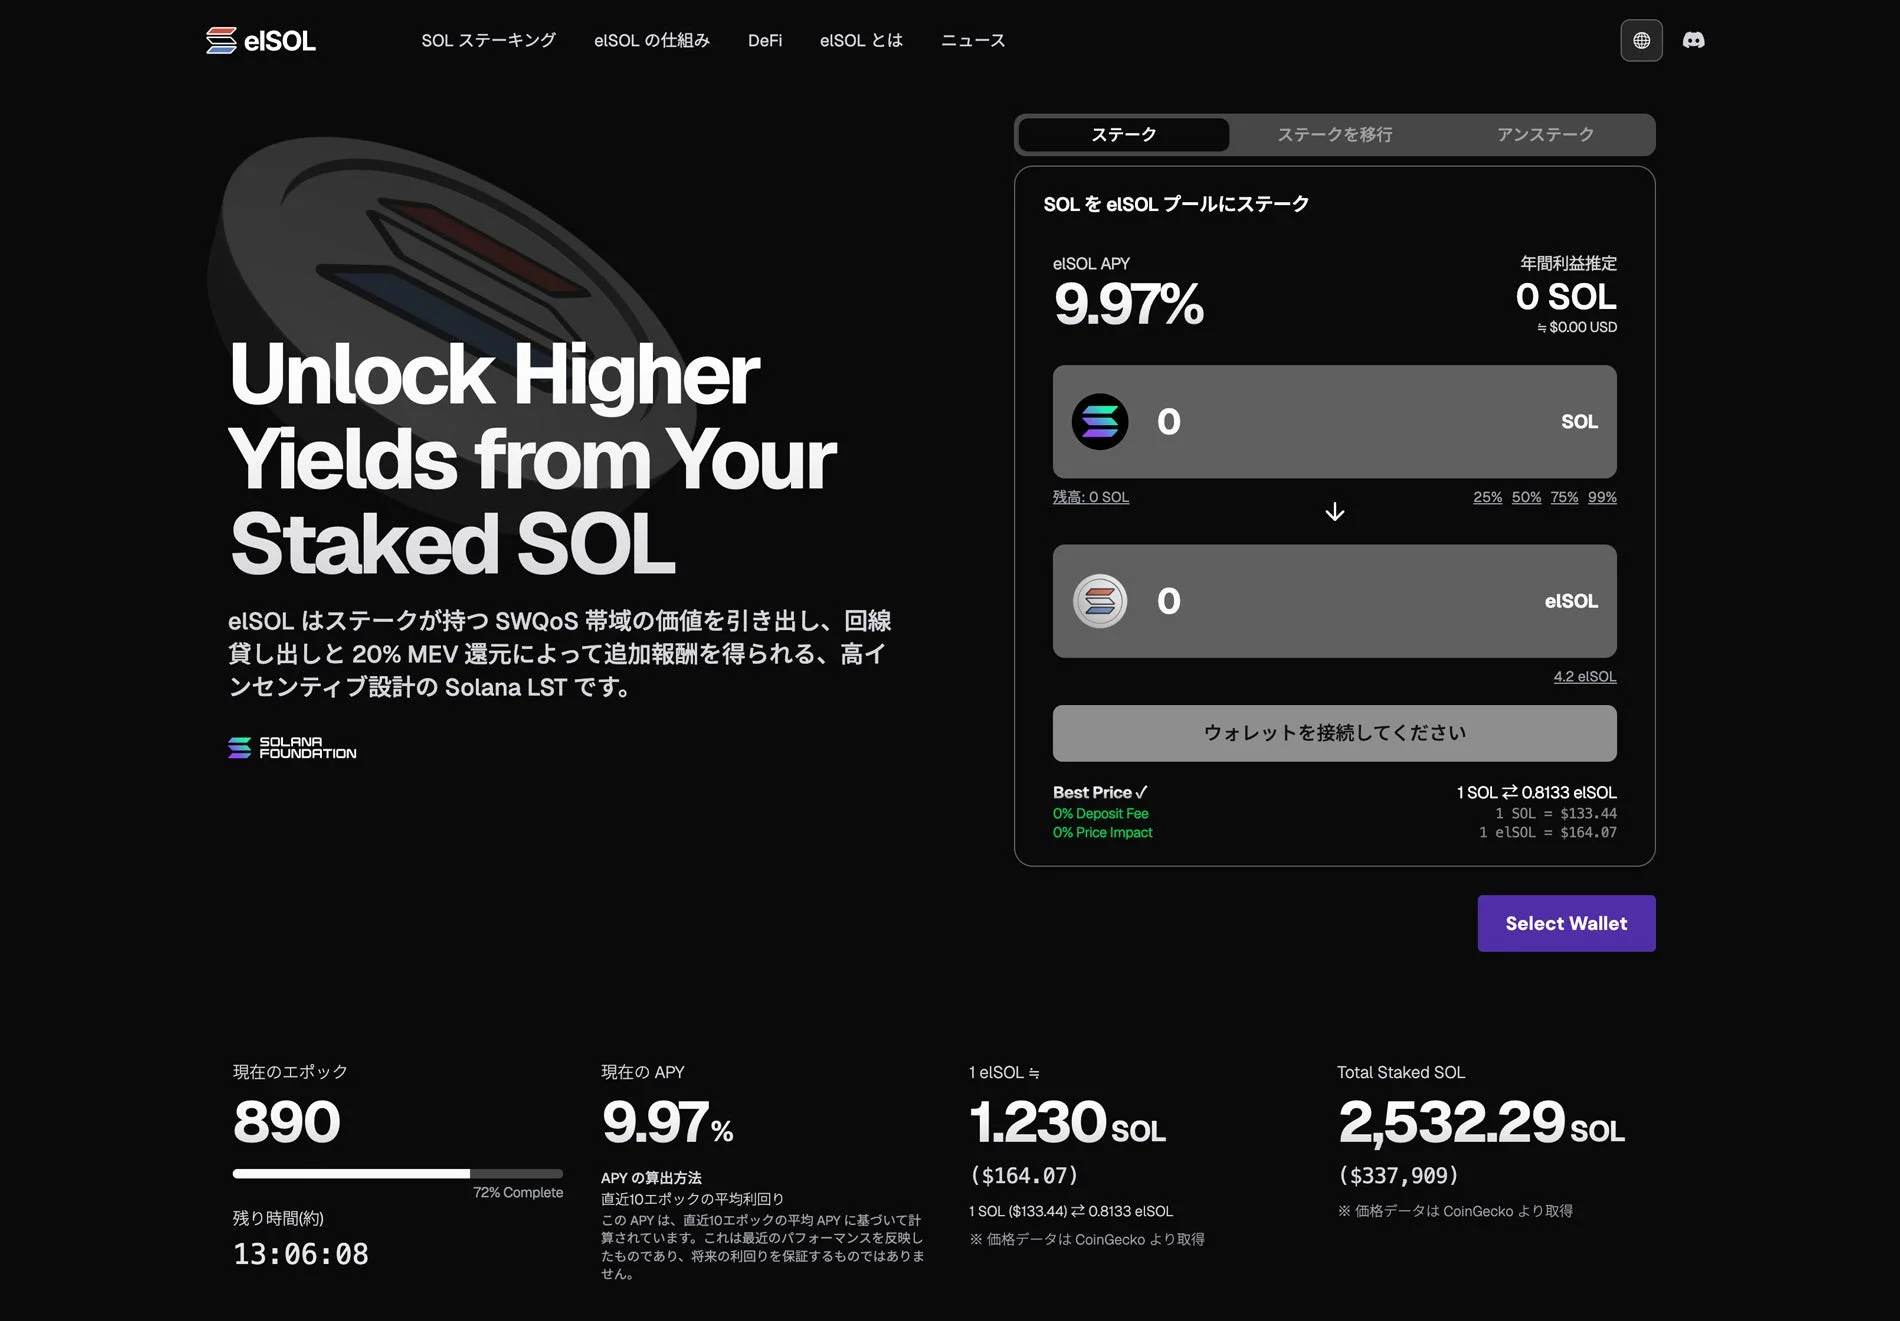Switch to the アンステーク tab

point(1545,134)
